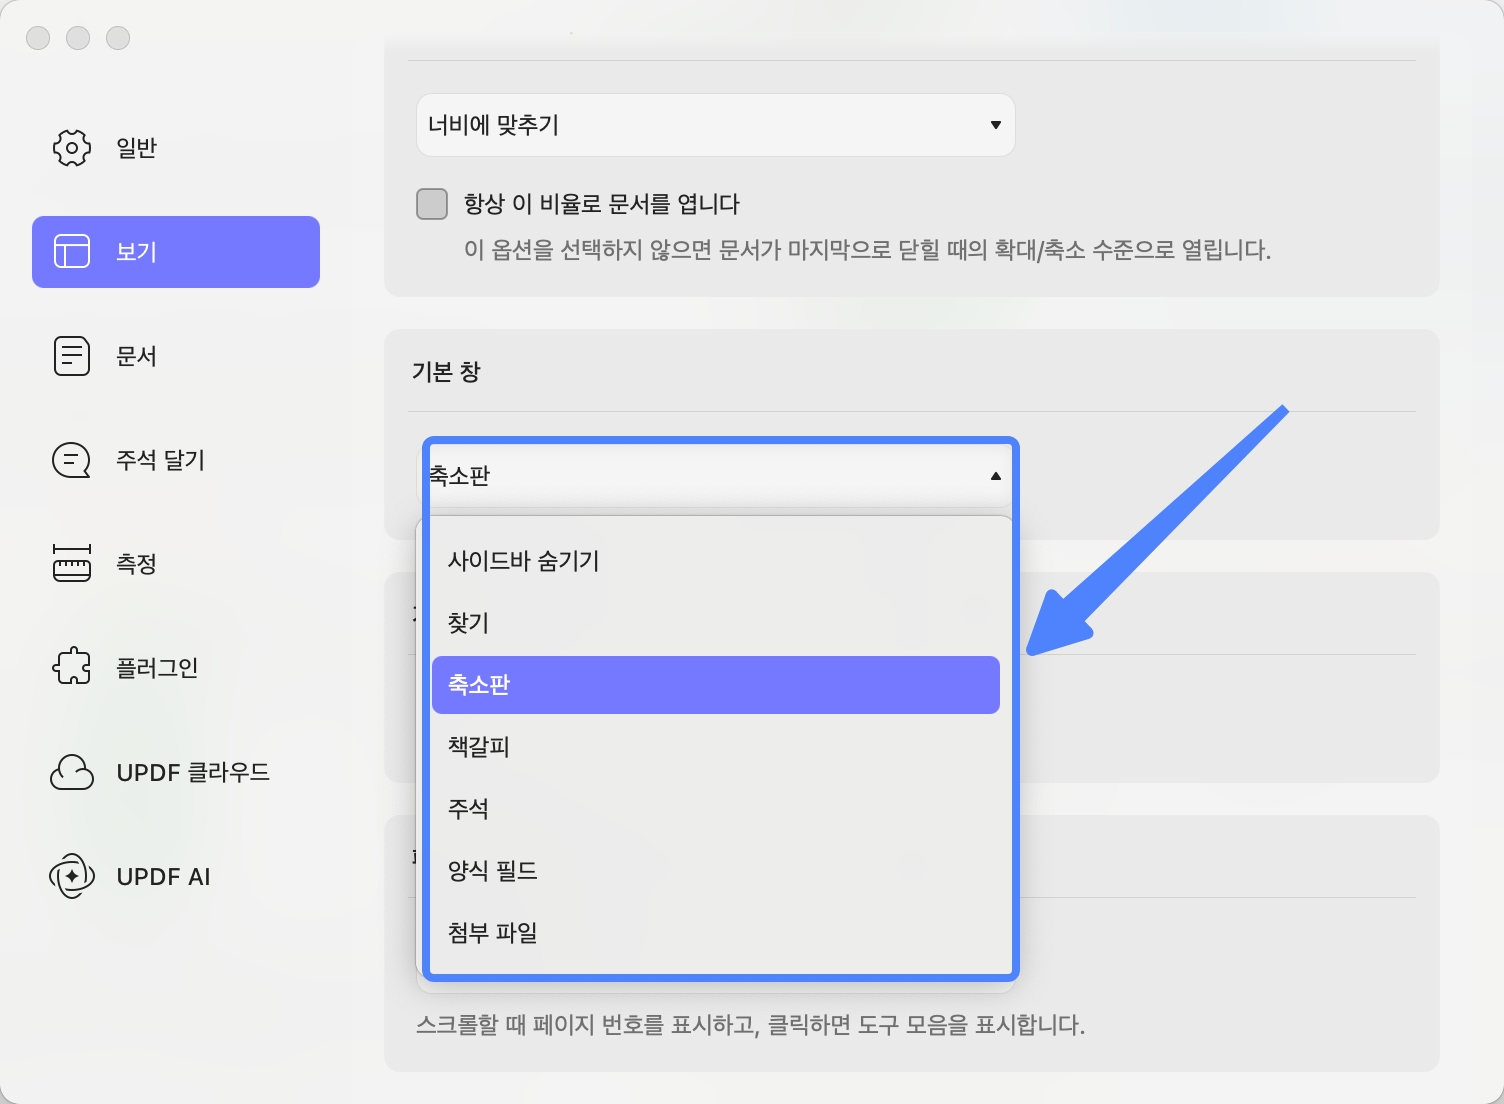Click the UPDF 클라우드 cloud icon
The height and width of the screenshot is (1104, 1504).
pyautogui.click(x=72, y=772)
